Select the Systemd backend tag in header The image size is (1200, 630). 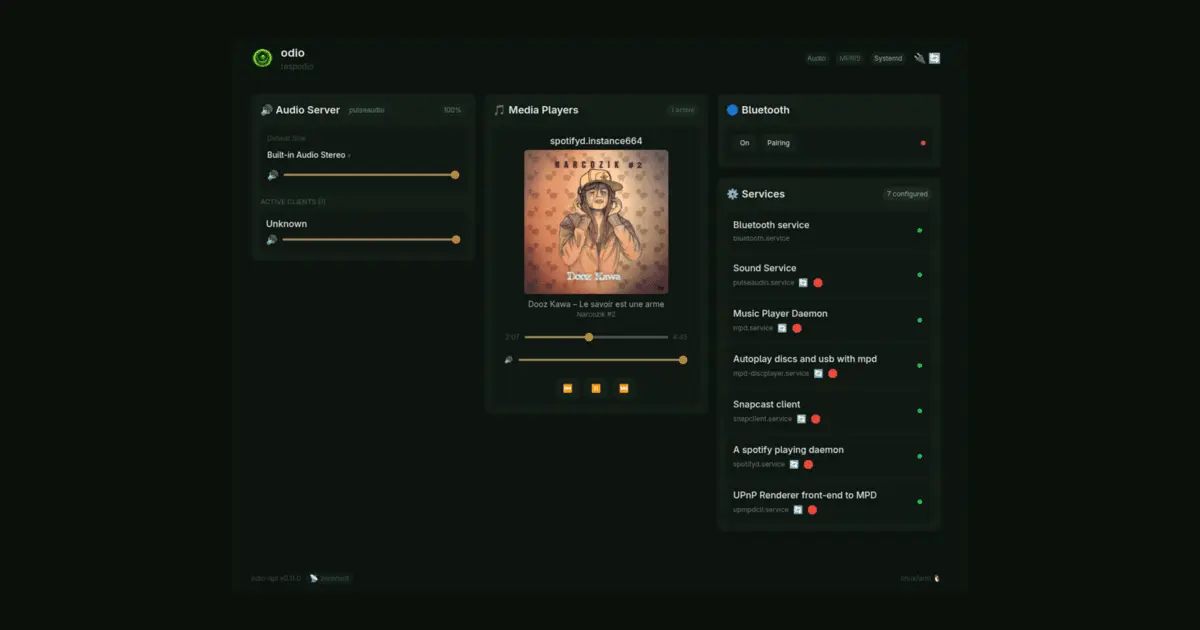coord(887,58)
